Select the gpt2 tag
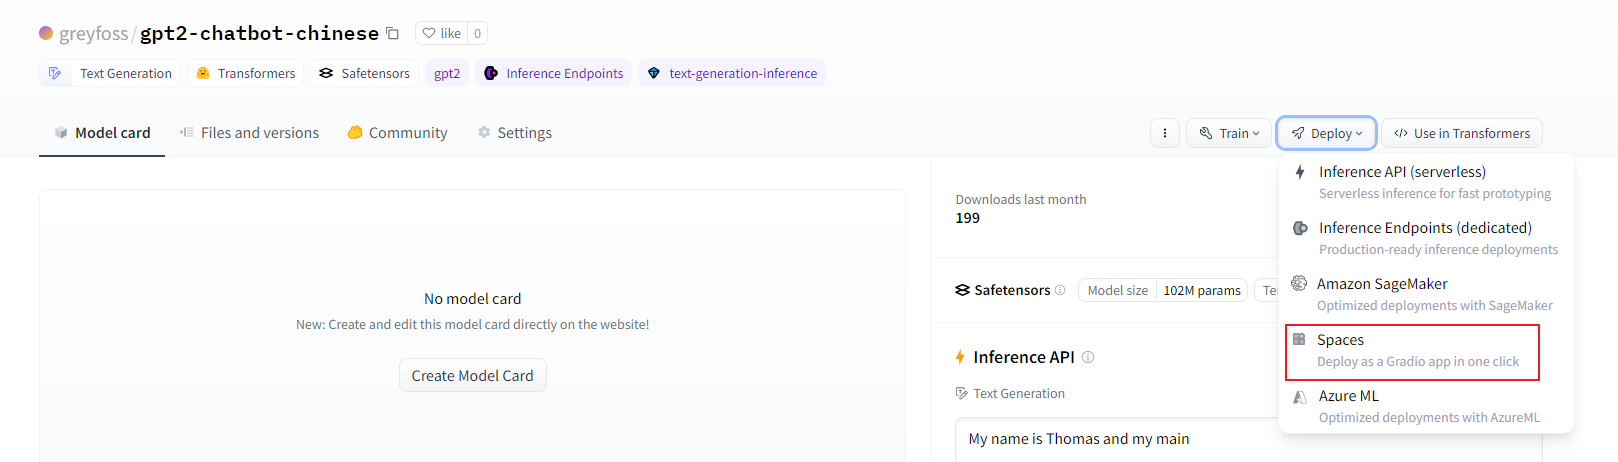The image size is (1618, 462). point(447,73)
